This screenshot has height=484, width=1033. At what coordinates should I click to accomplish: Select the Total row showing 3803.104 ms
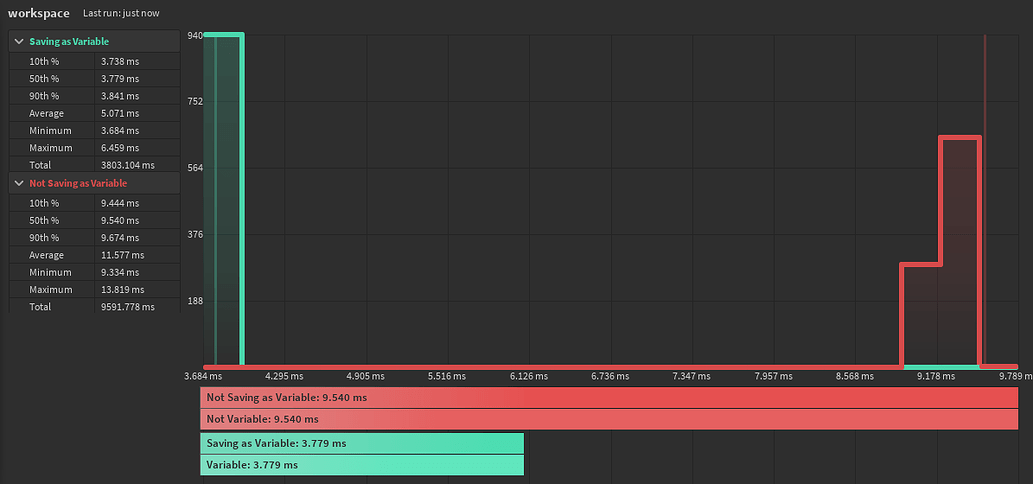click(x=94, y=165)
